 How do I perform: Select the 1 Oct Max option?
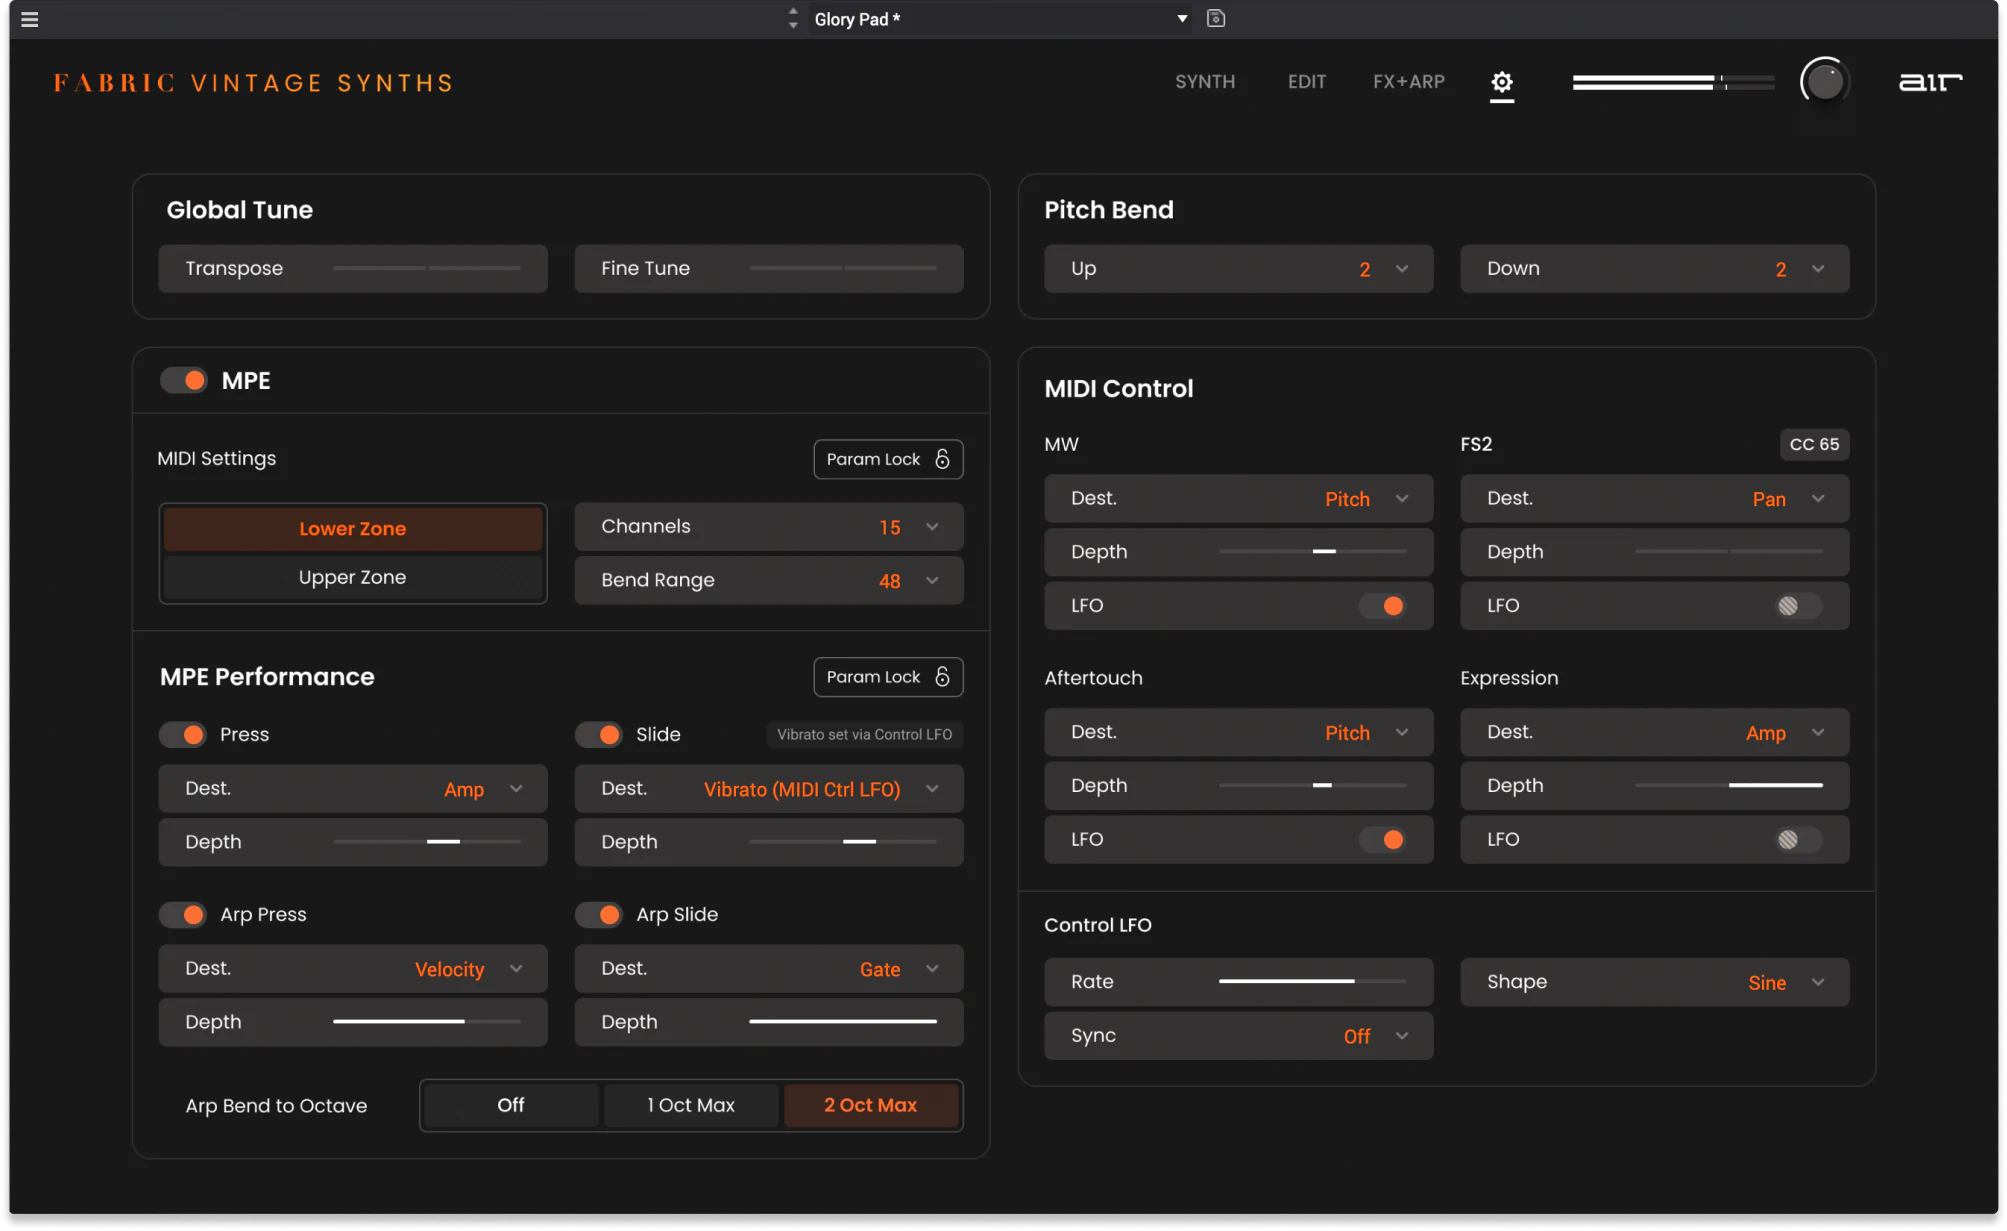(690, 1105)
